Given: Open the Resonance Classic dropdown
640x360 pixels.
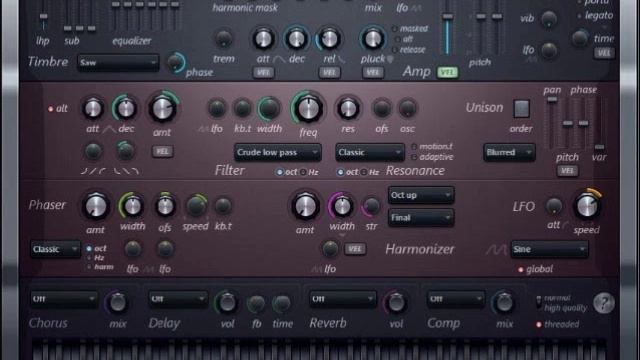Looking at the screenshot, I should coord(370,152).
